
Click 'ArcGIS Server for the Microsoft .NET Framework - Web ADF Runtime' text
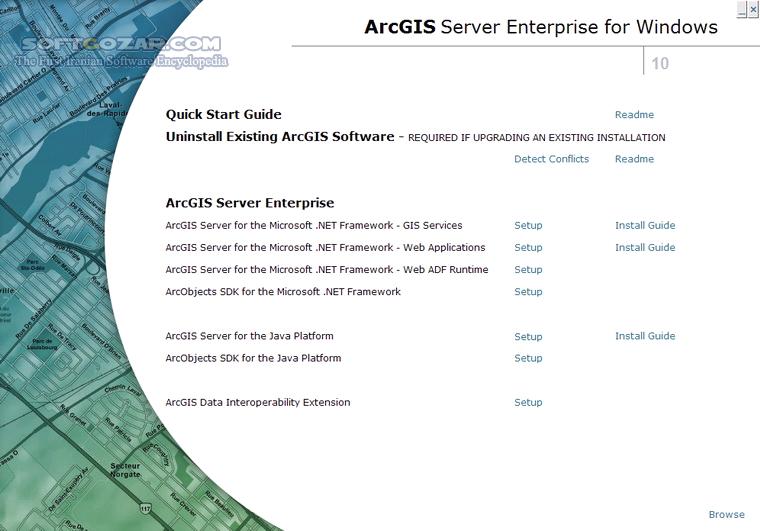point(327,270)
